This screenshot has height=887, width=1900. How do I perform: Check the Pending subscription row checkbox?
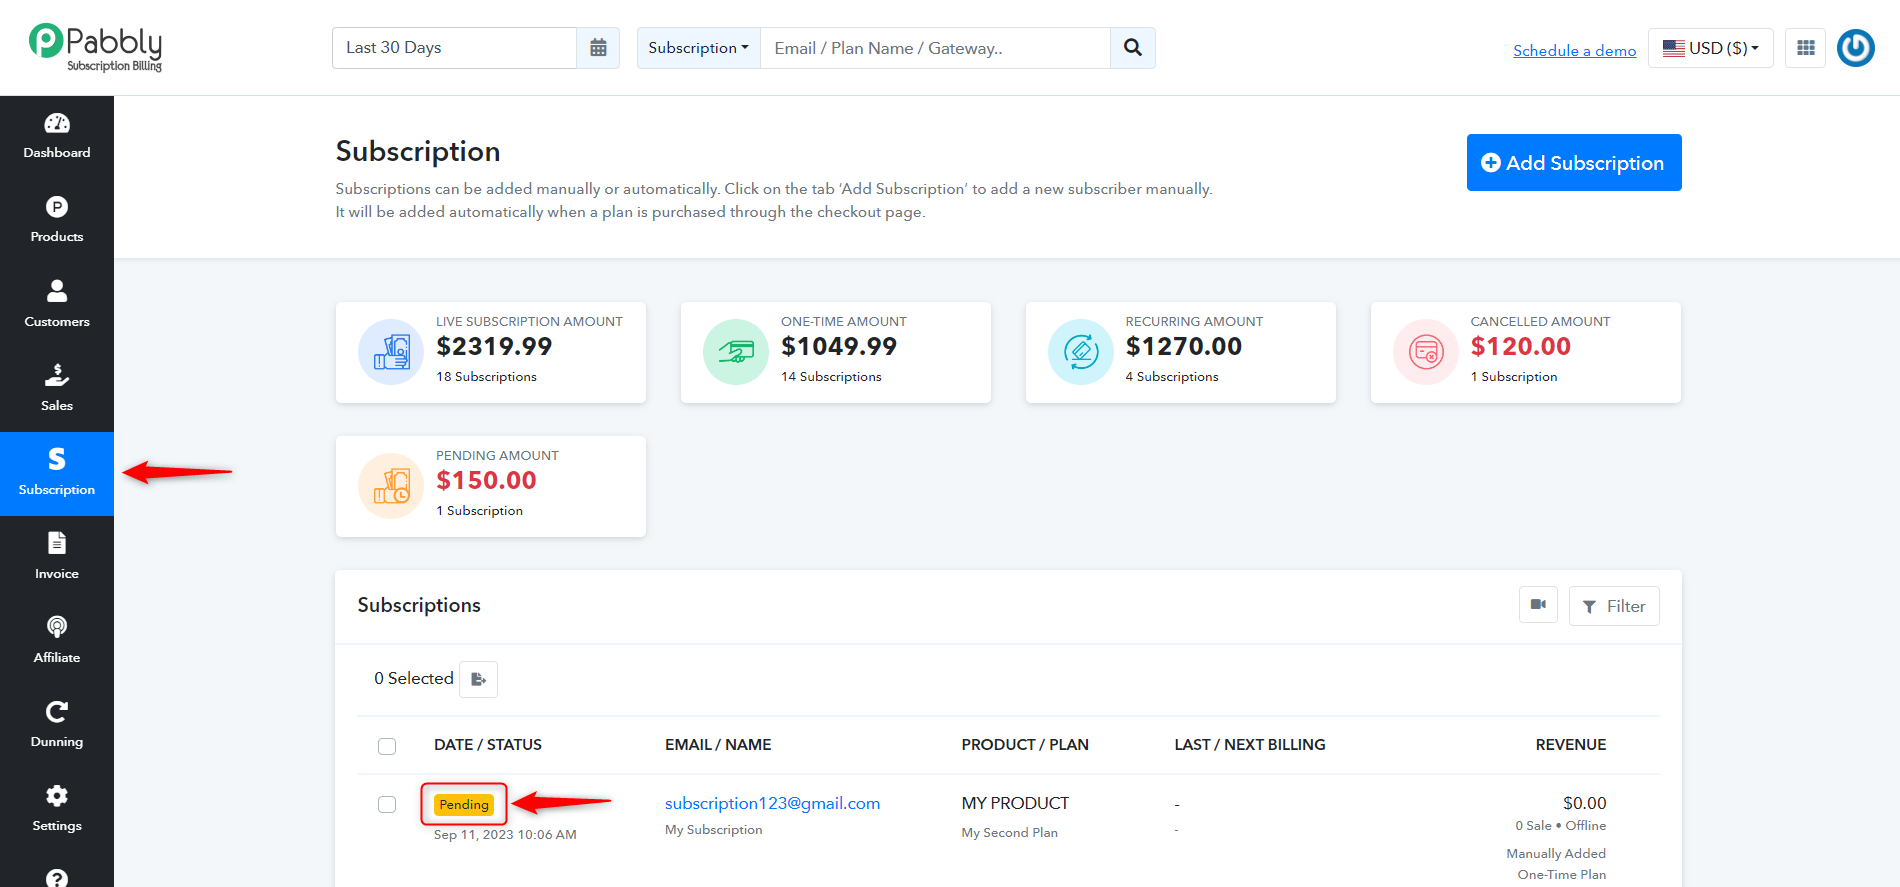point(387,805)
